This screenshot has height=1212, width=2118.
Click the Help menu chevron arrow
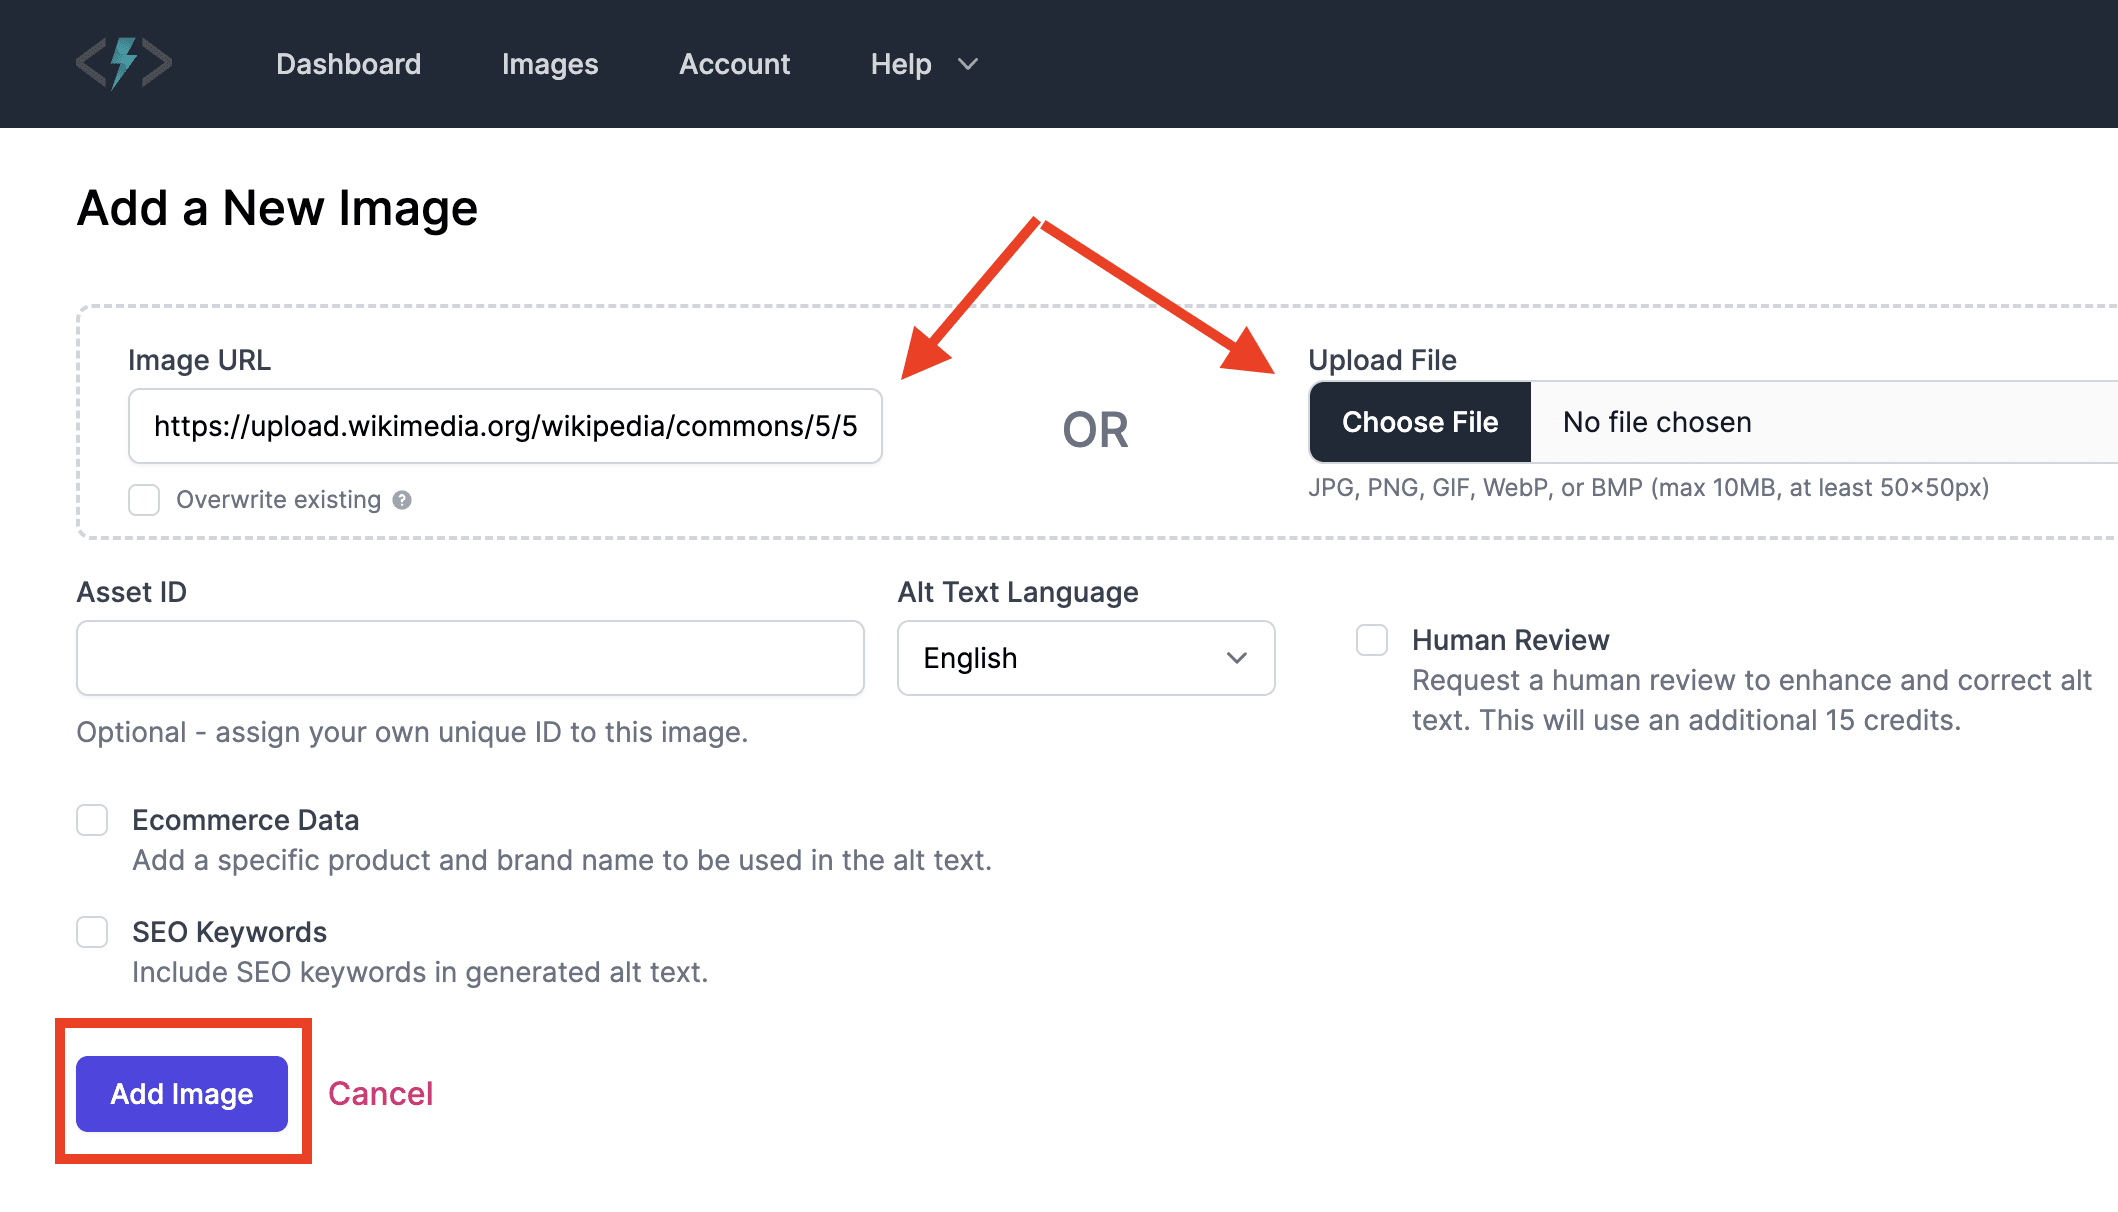[967, 64]
